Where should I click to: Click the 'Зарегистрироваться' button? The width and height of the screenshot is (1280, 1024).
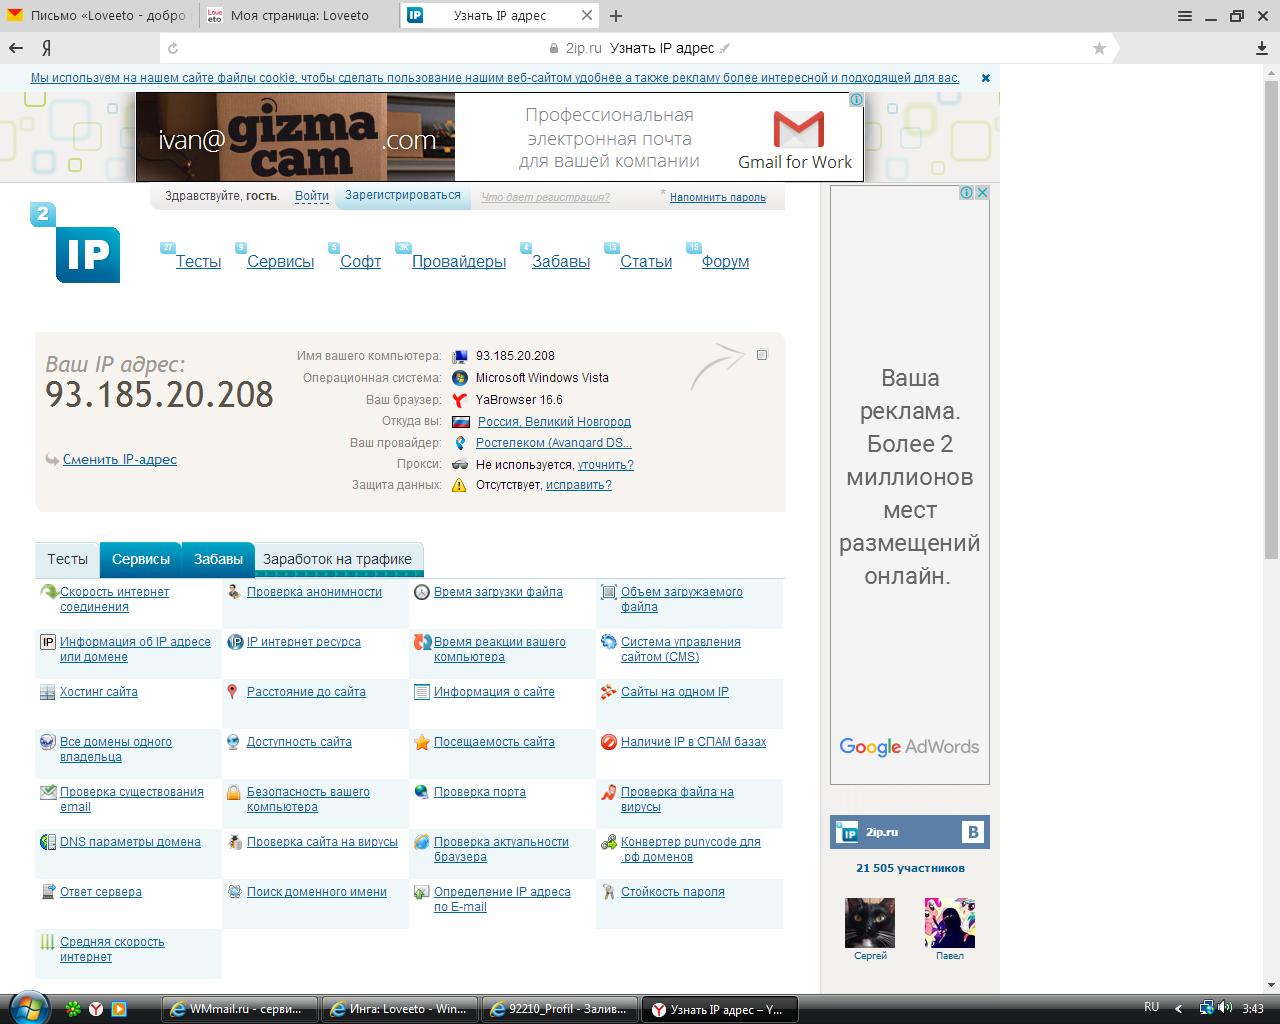tap(403, 195)
